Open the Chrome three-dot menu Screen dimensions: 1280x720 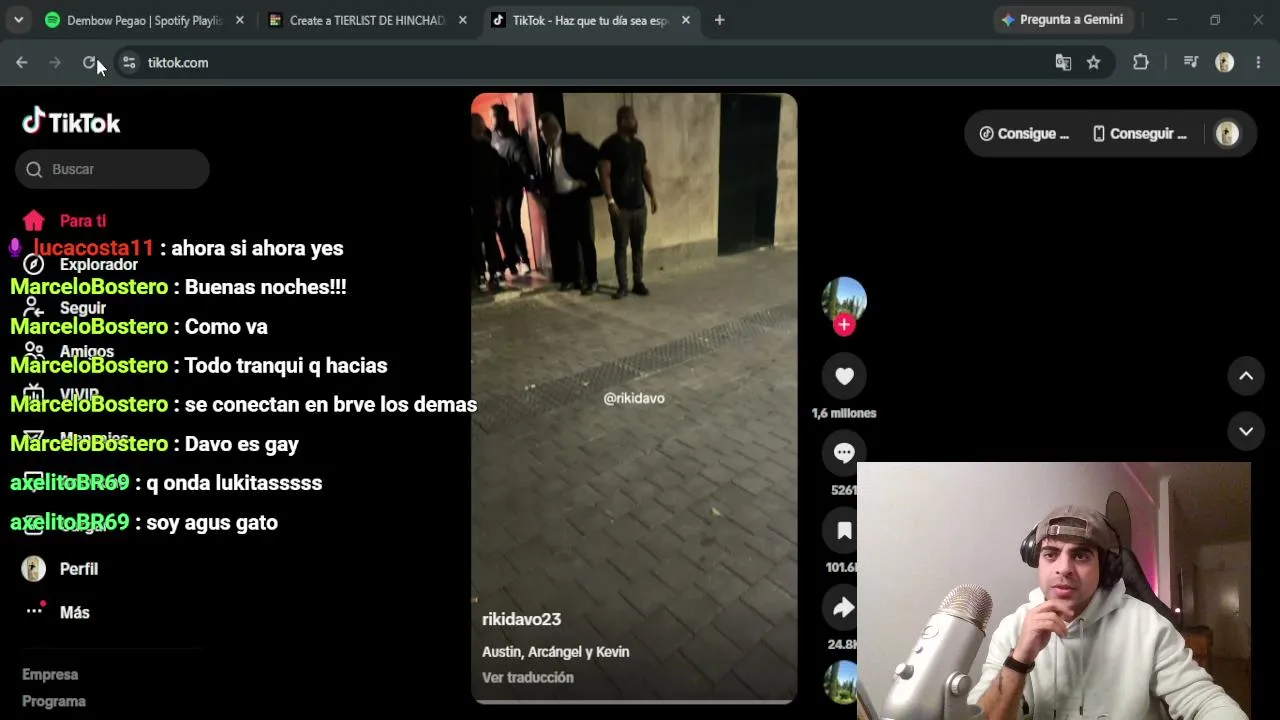[x=1258, y=62]
